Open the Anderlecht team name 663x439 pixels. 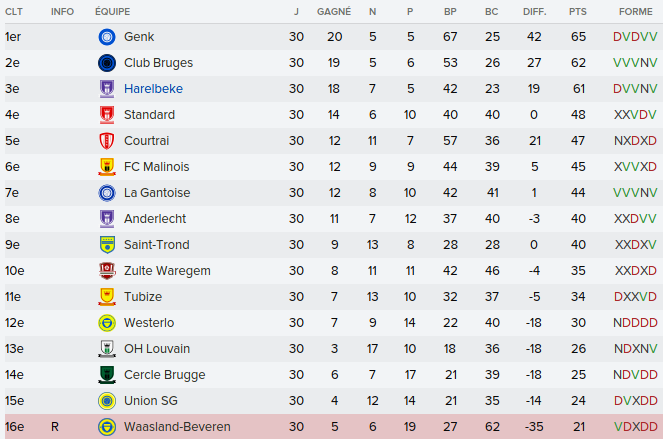[154, 219]
